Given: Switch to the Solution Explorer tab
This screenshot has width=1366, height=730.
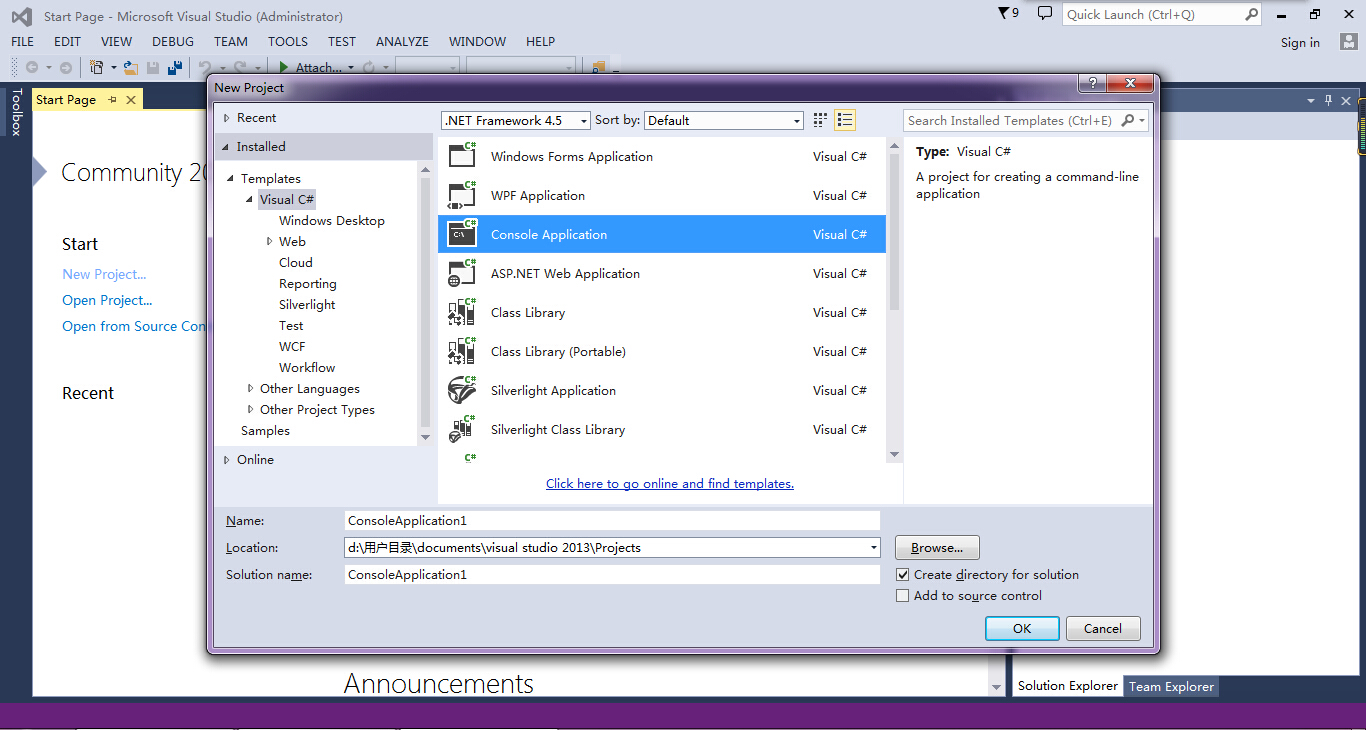Looking at the screenshot, I should coord(1068,686).
